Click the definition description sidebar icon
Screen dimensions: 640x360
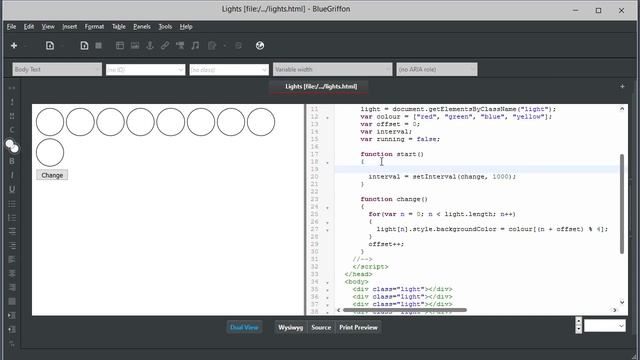pos(12,245)
